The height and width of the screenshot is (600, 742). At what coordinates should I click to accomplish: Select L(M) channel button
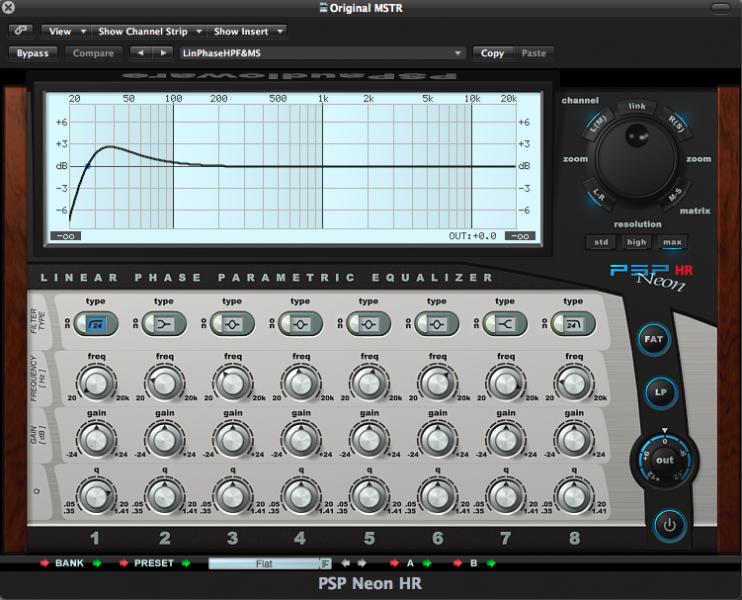[x=598, y=124]
